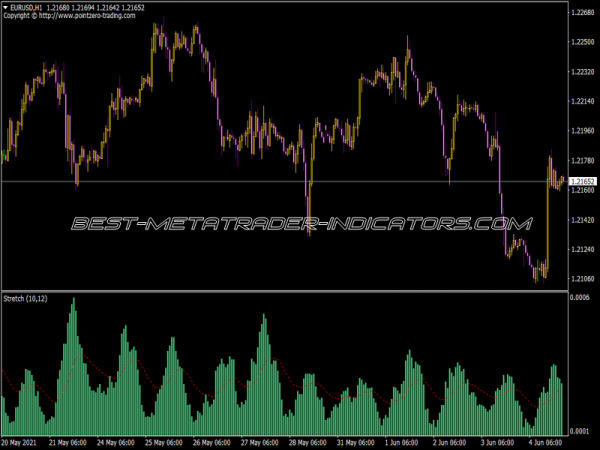600x450 pixels.
Task: Click the 1.21420 price scale label
Action: (x=582, y=220)
